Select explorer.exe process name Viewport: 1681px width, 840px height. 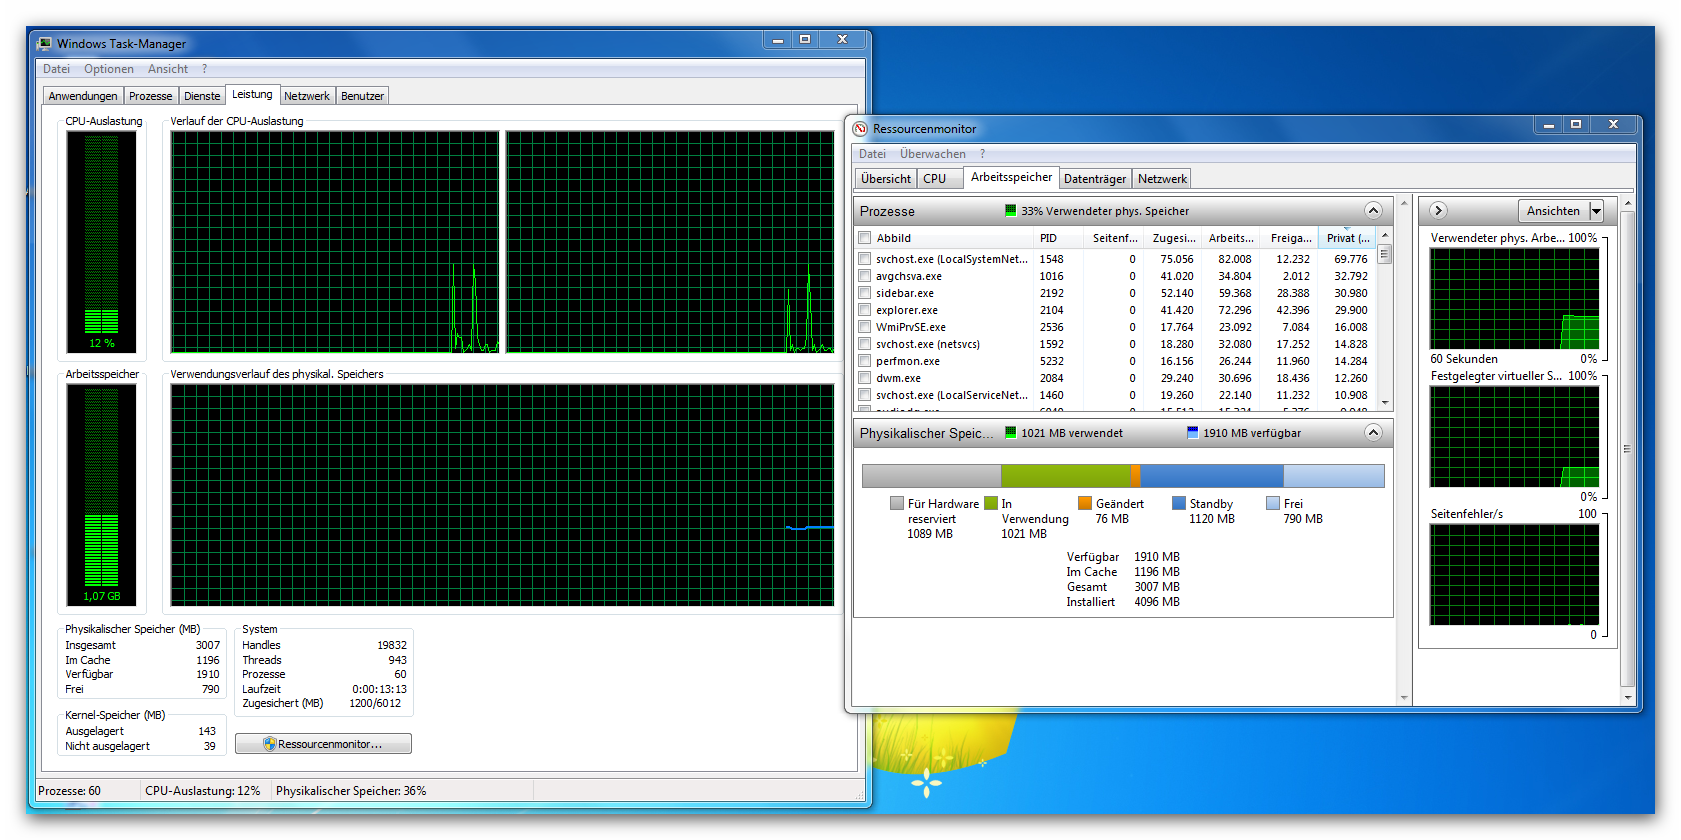[907, 310]
